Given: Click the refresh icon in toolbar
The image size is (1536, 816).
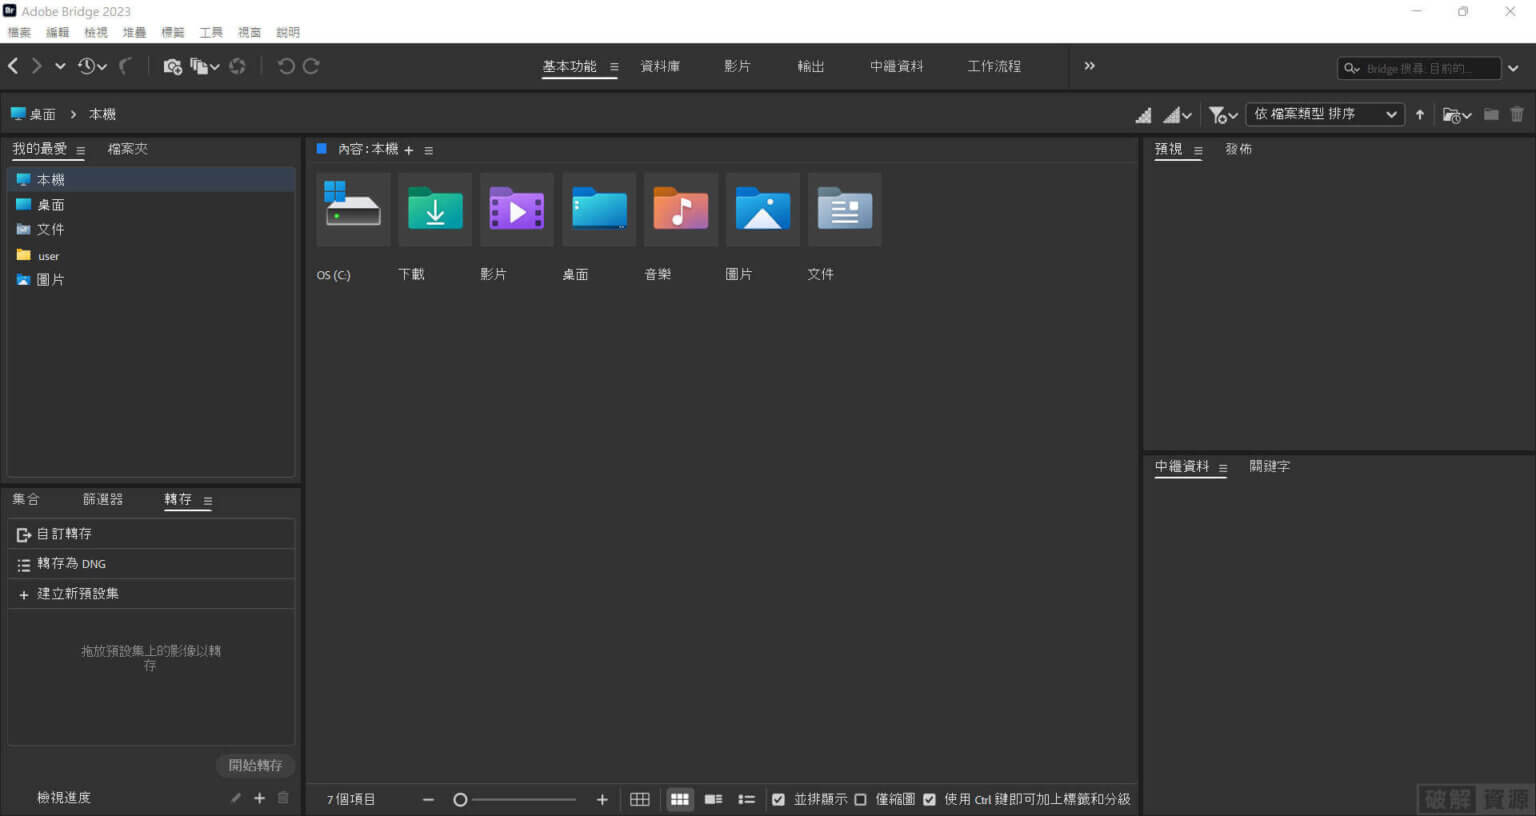Looking at the screenshot, I should 238,66.
